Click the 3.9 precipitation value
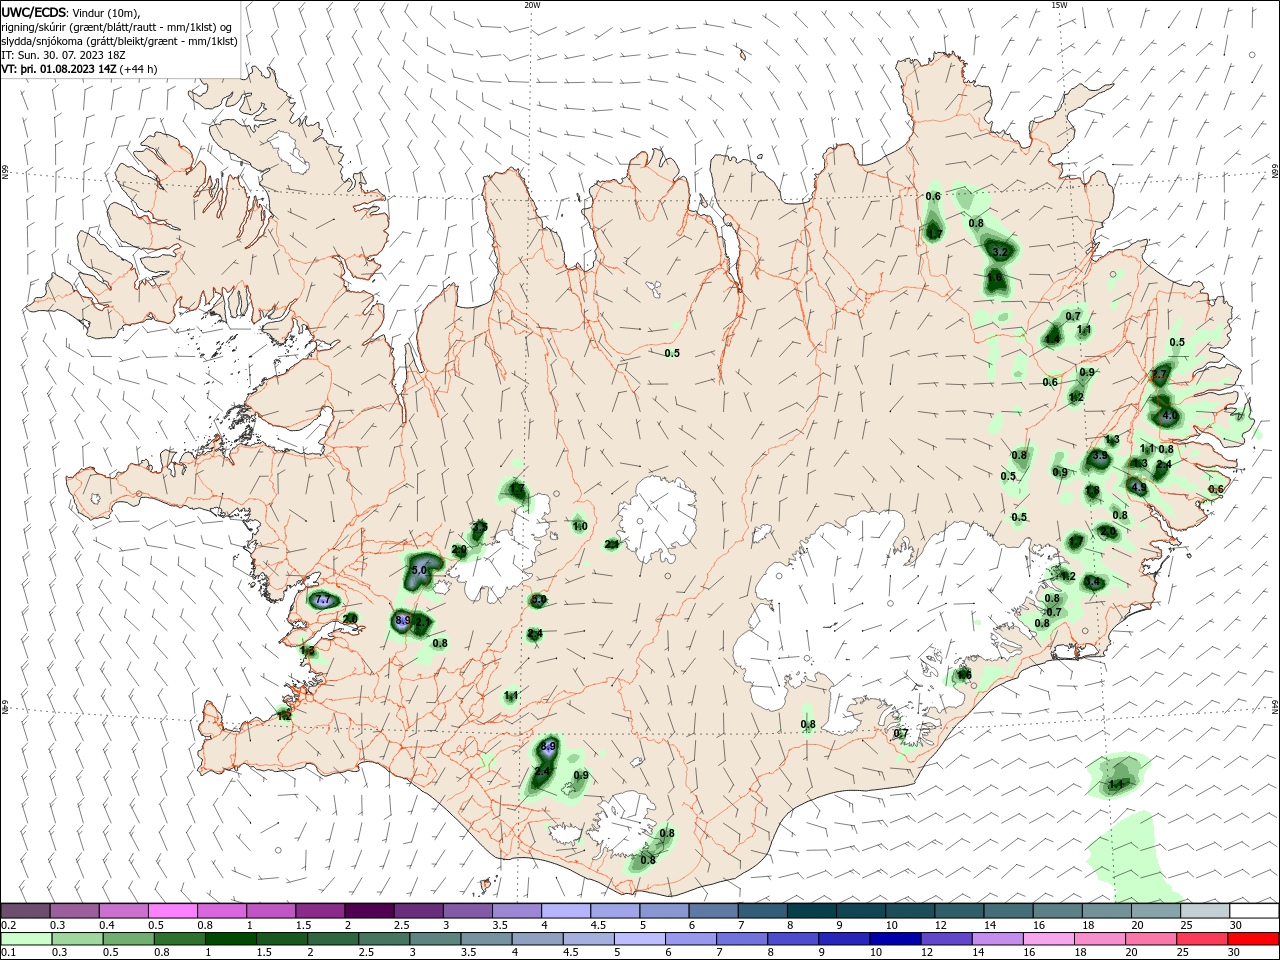 [1100, 456]
